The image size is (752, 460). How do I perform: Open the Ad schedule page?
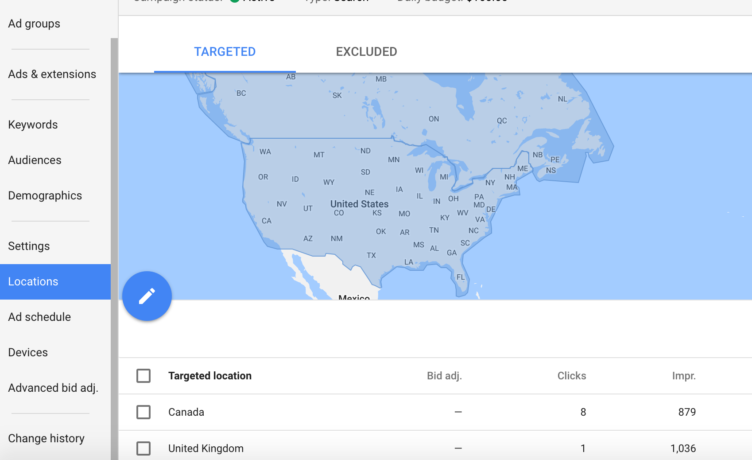tap(39, 317)
